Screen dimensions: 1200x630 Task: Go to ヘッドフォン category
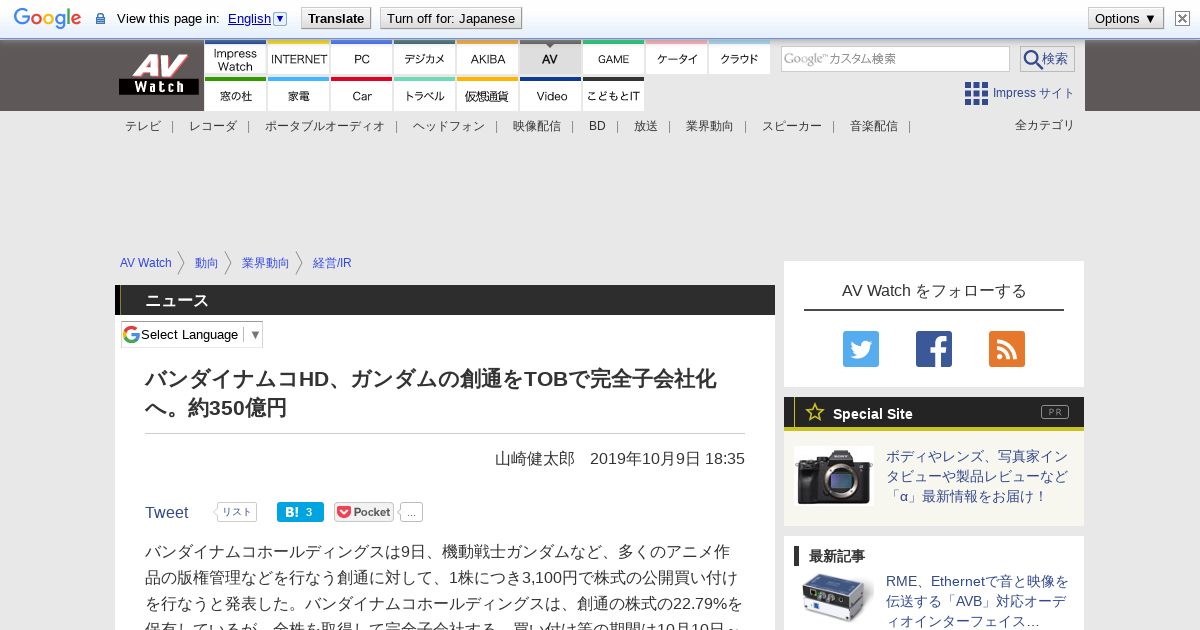(449, 126)
